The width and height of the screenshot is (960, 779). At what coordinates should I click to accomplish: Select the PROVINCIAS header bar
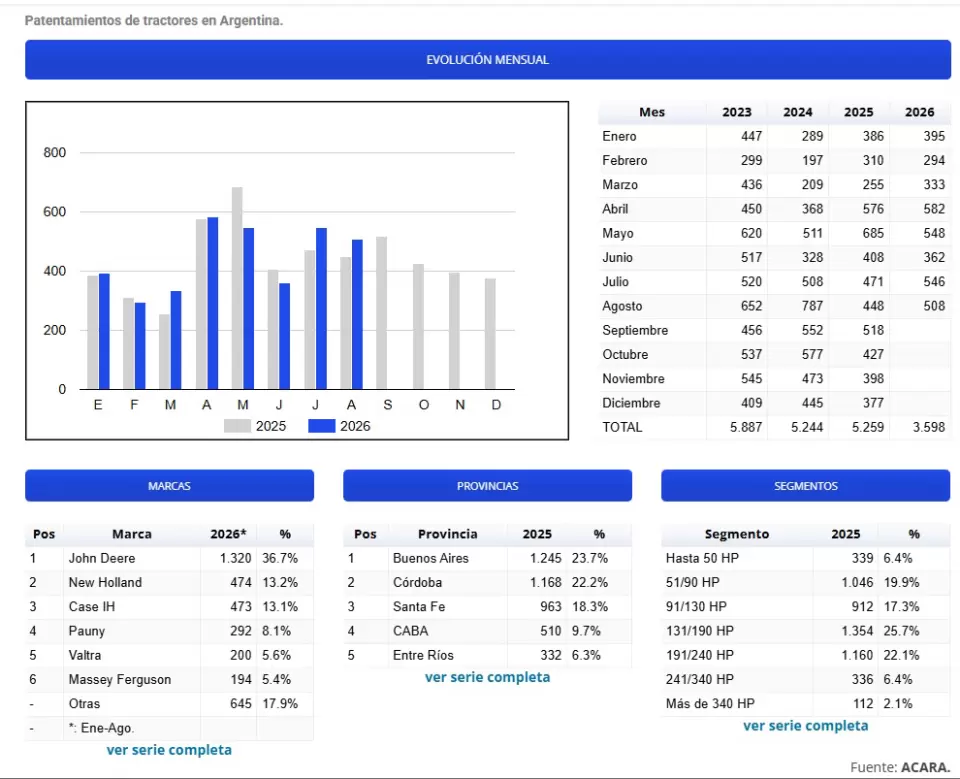487,486
